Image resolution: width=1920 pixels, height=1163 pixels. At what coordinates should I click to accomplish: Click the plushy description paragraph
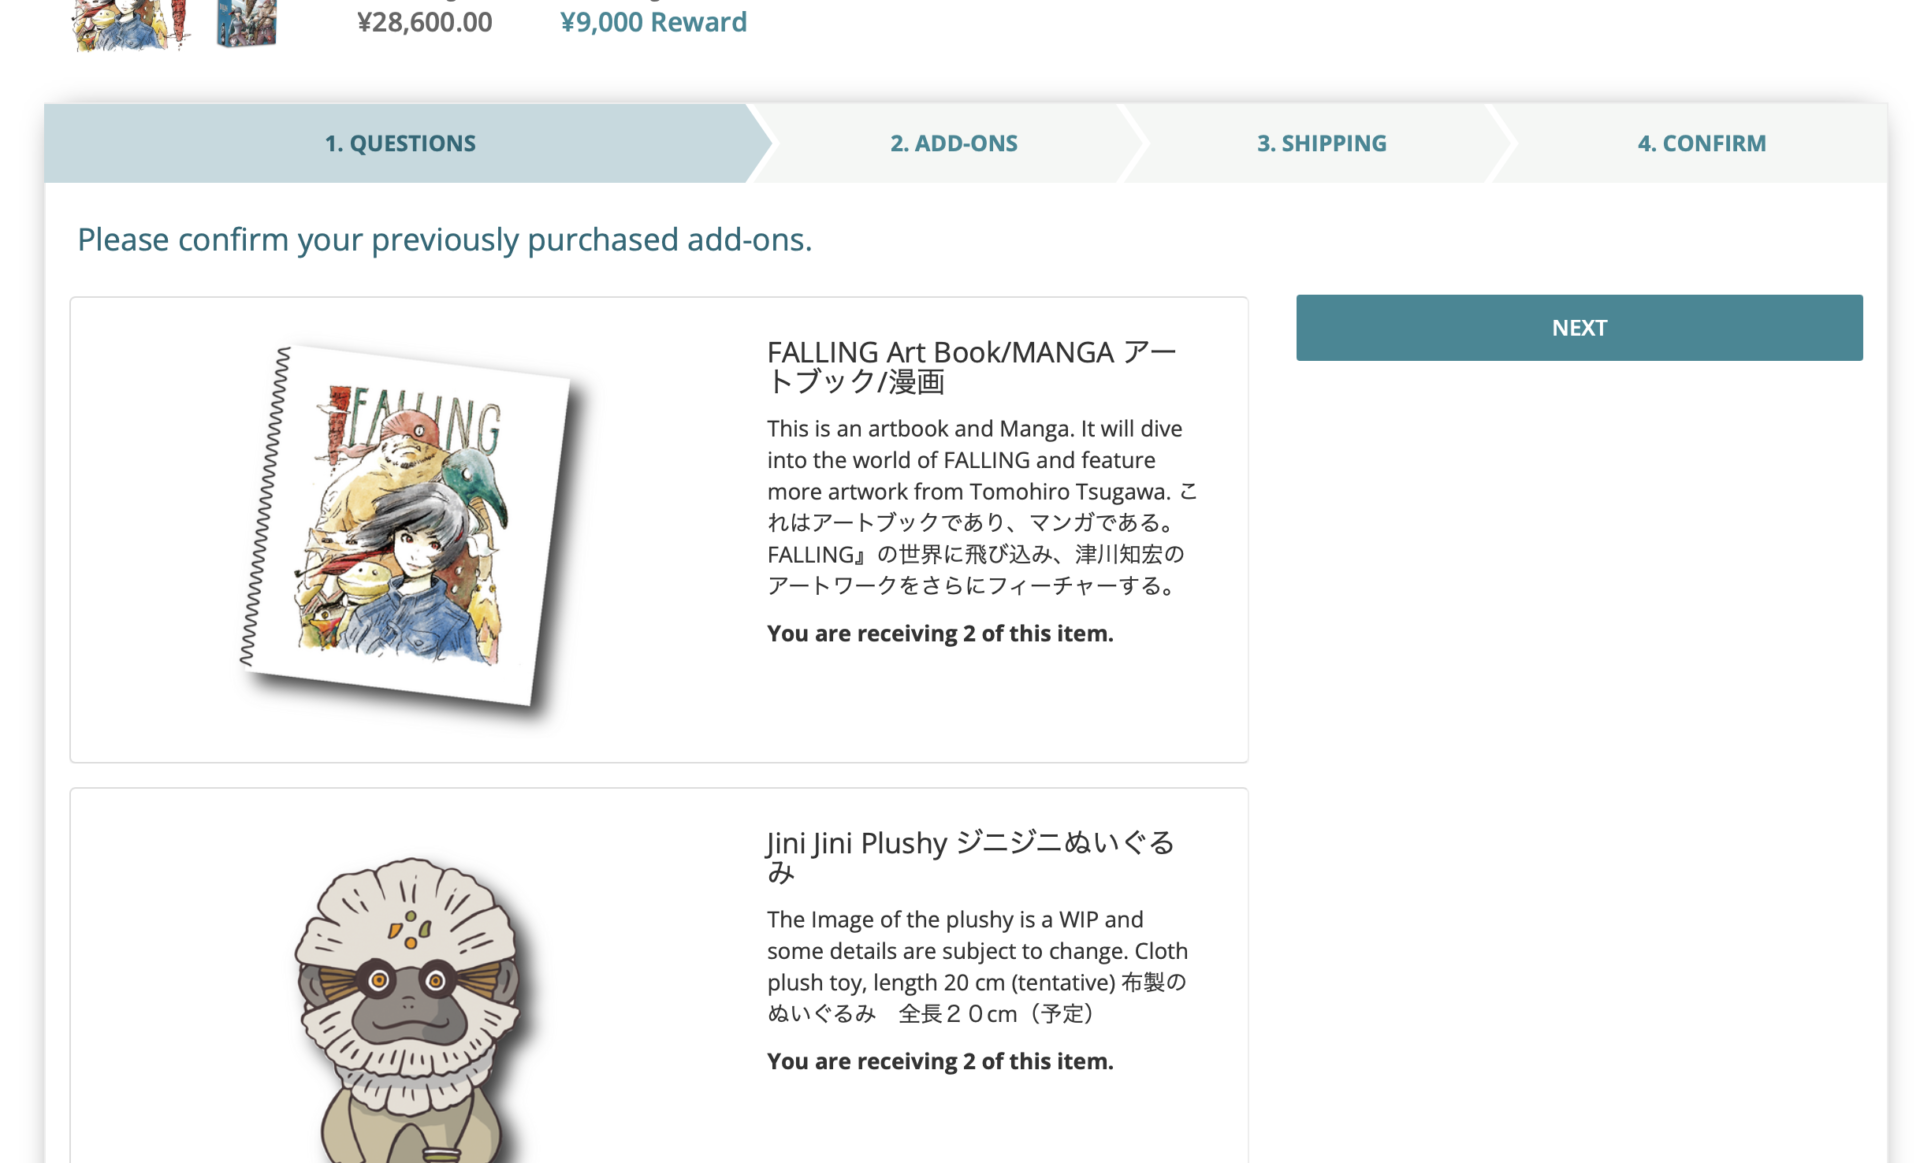point(977,966)
